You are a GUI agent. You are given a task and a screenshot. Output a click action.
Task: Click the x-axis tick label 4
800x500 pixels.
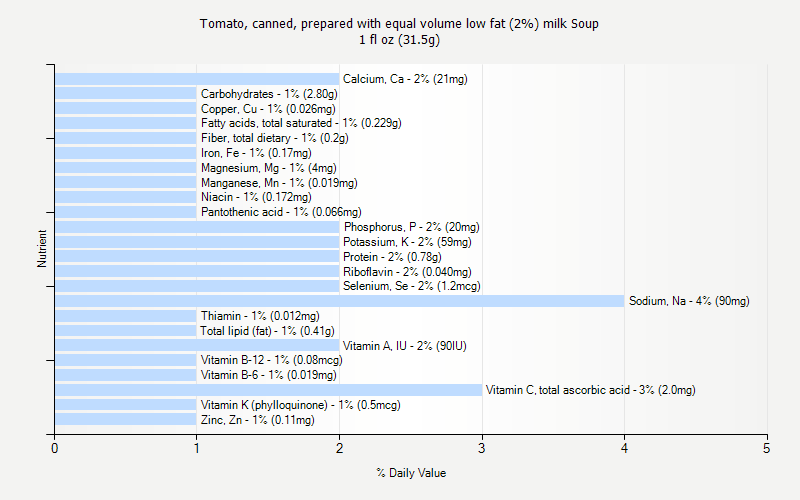point(624,448)
